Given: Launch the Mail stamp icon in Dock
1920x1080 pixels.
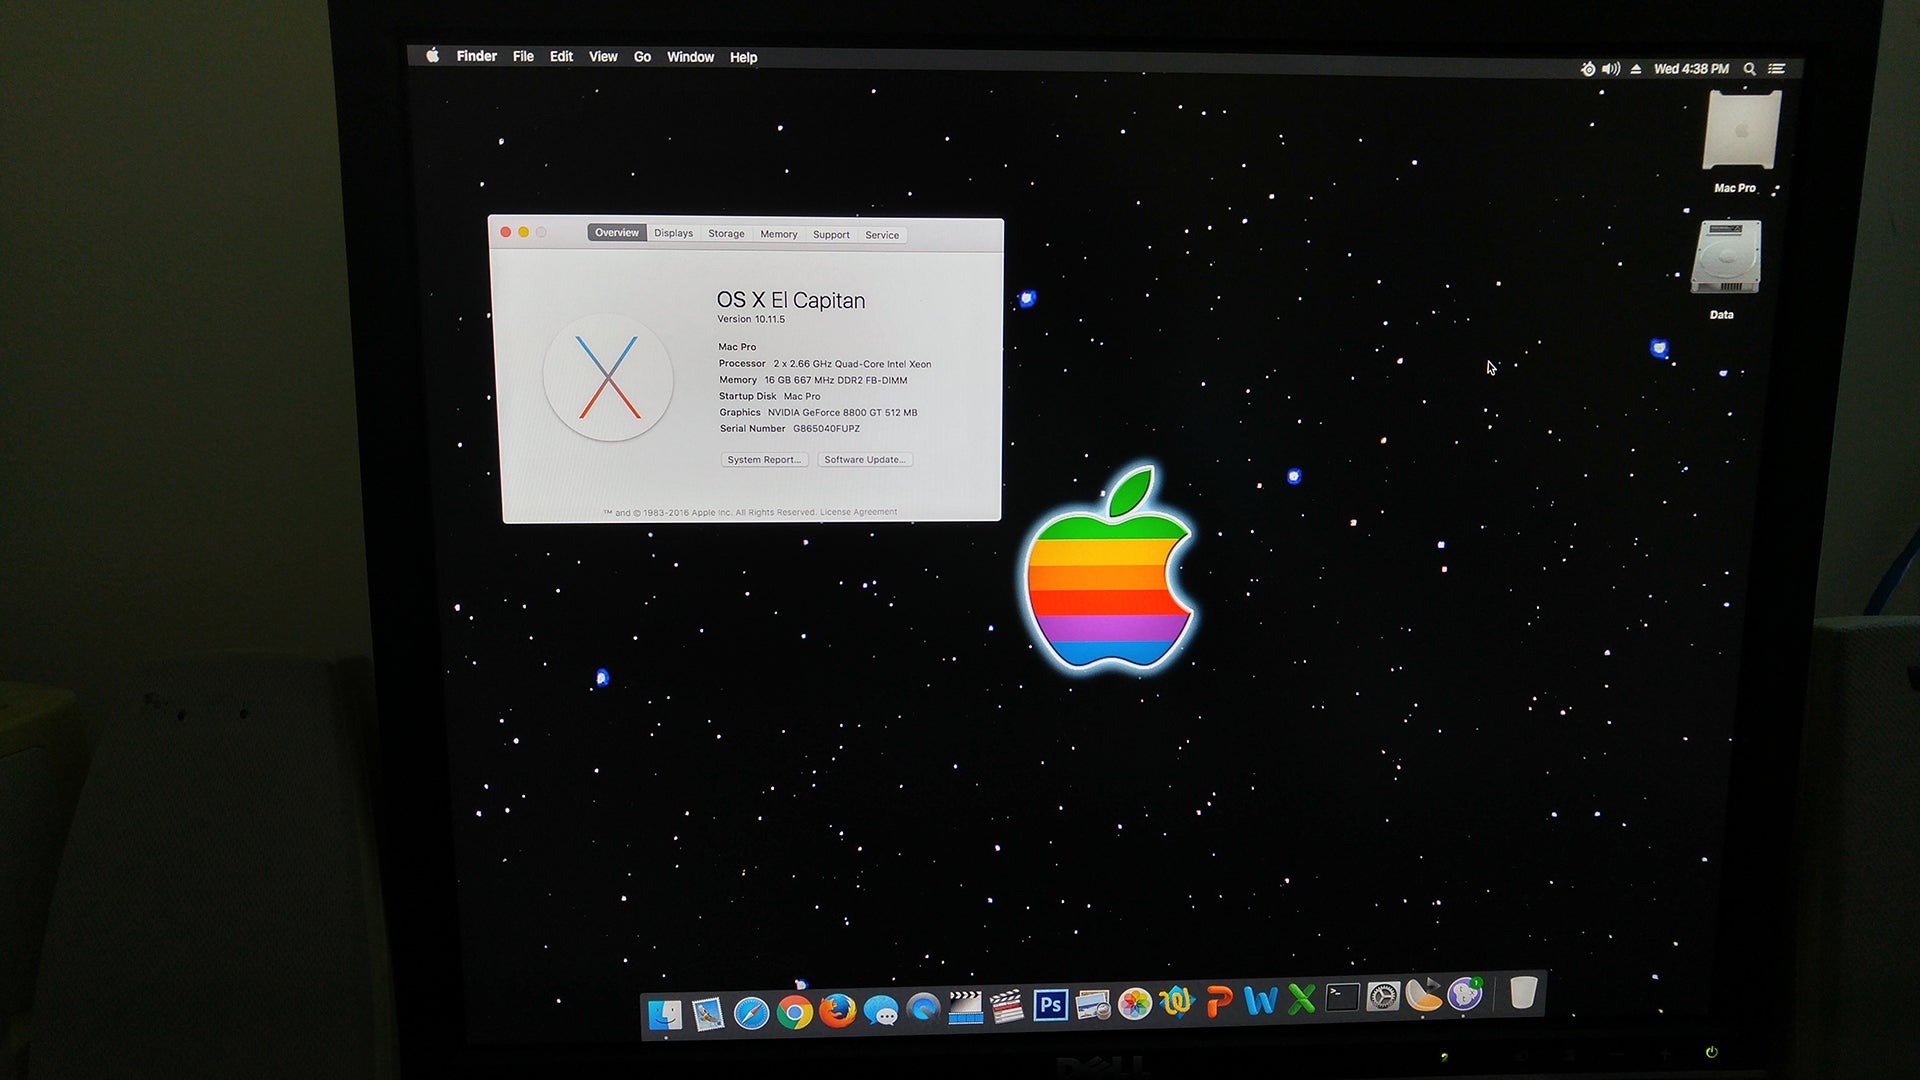Looking at the screenshot, I should (x=708, y=1014).
